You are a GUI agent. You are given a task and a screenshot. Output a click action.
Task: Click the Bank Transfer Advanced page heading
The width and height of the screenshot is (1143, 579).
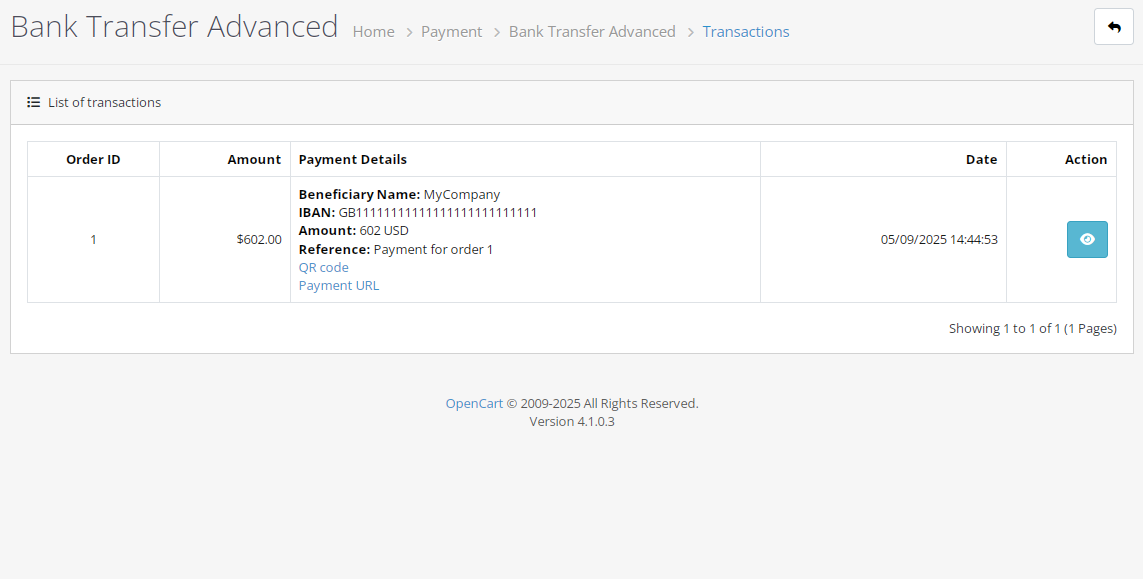[x=174, y=27]
